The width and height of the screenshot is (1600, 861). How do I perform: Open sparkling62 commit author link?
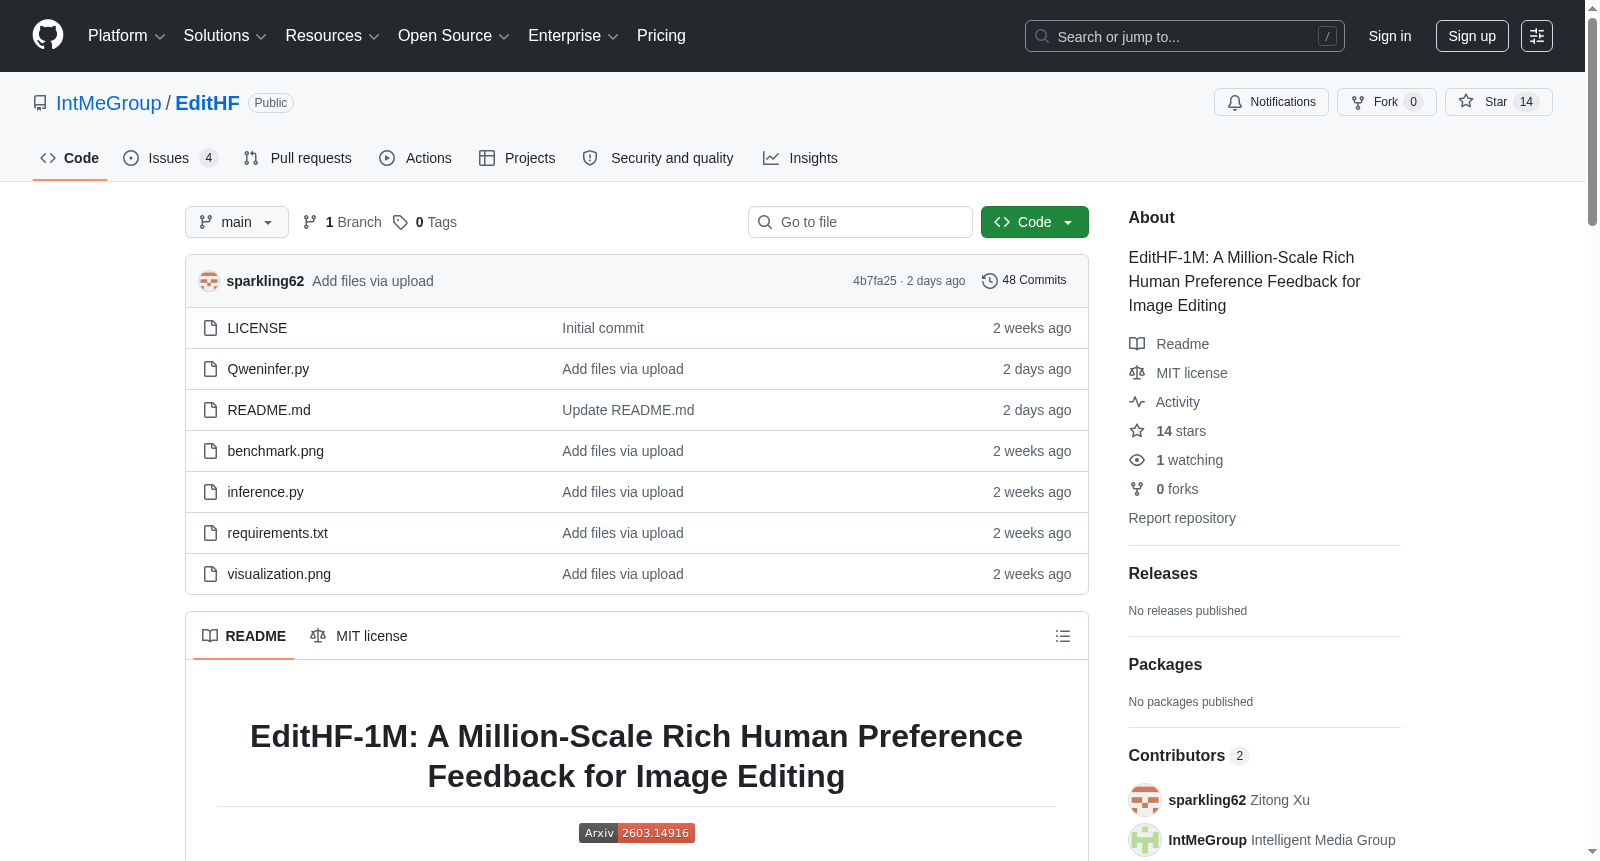point(265,281)
